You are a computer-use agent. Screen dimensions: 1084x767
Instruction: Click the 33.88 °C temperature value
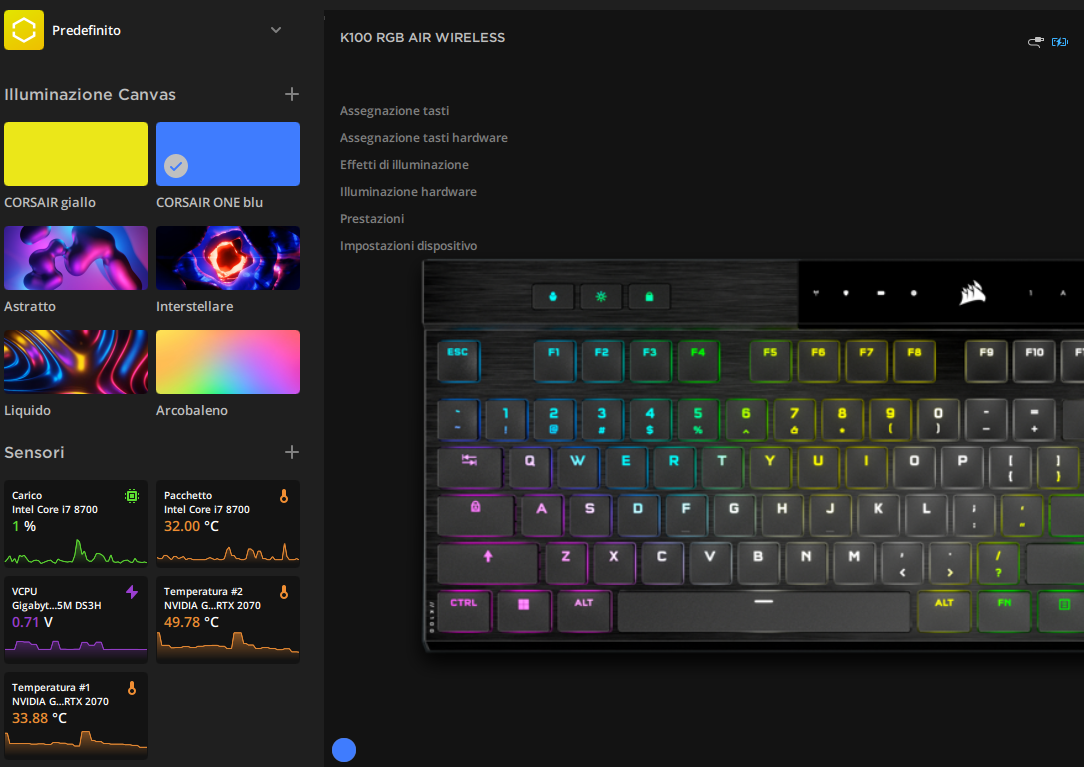[x=39, y=719]
